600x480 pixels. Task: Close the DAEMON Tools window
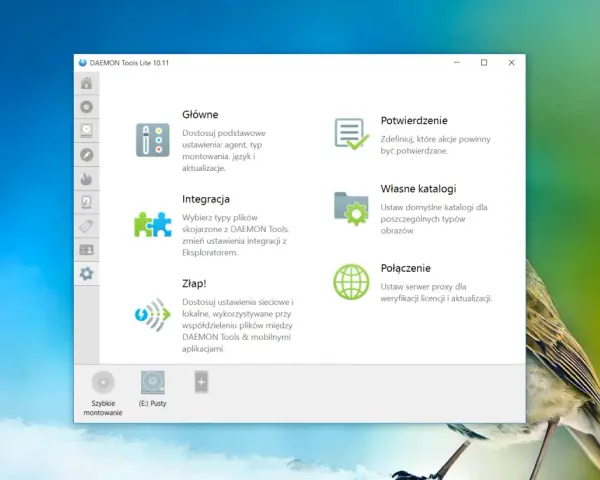512,62
